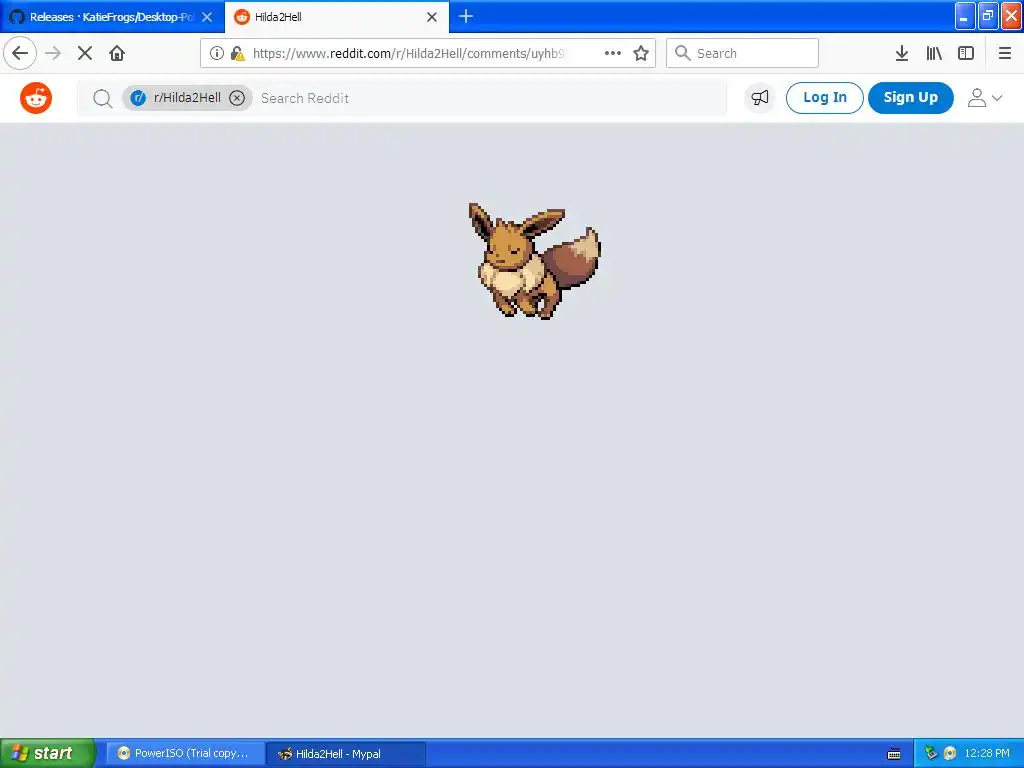The image size is (1024, 768).
Task: Click the disc tray icon near clock
Action: pos(950,753)
